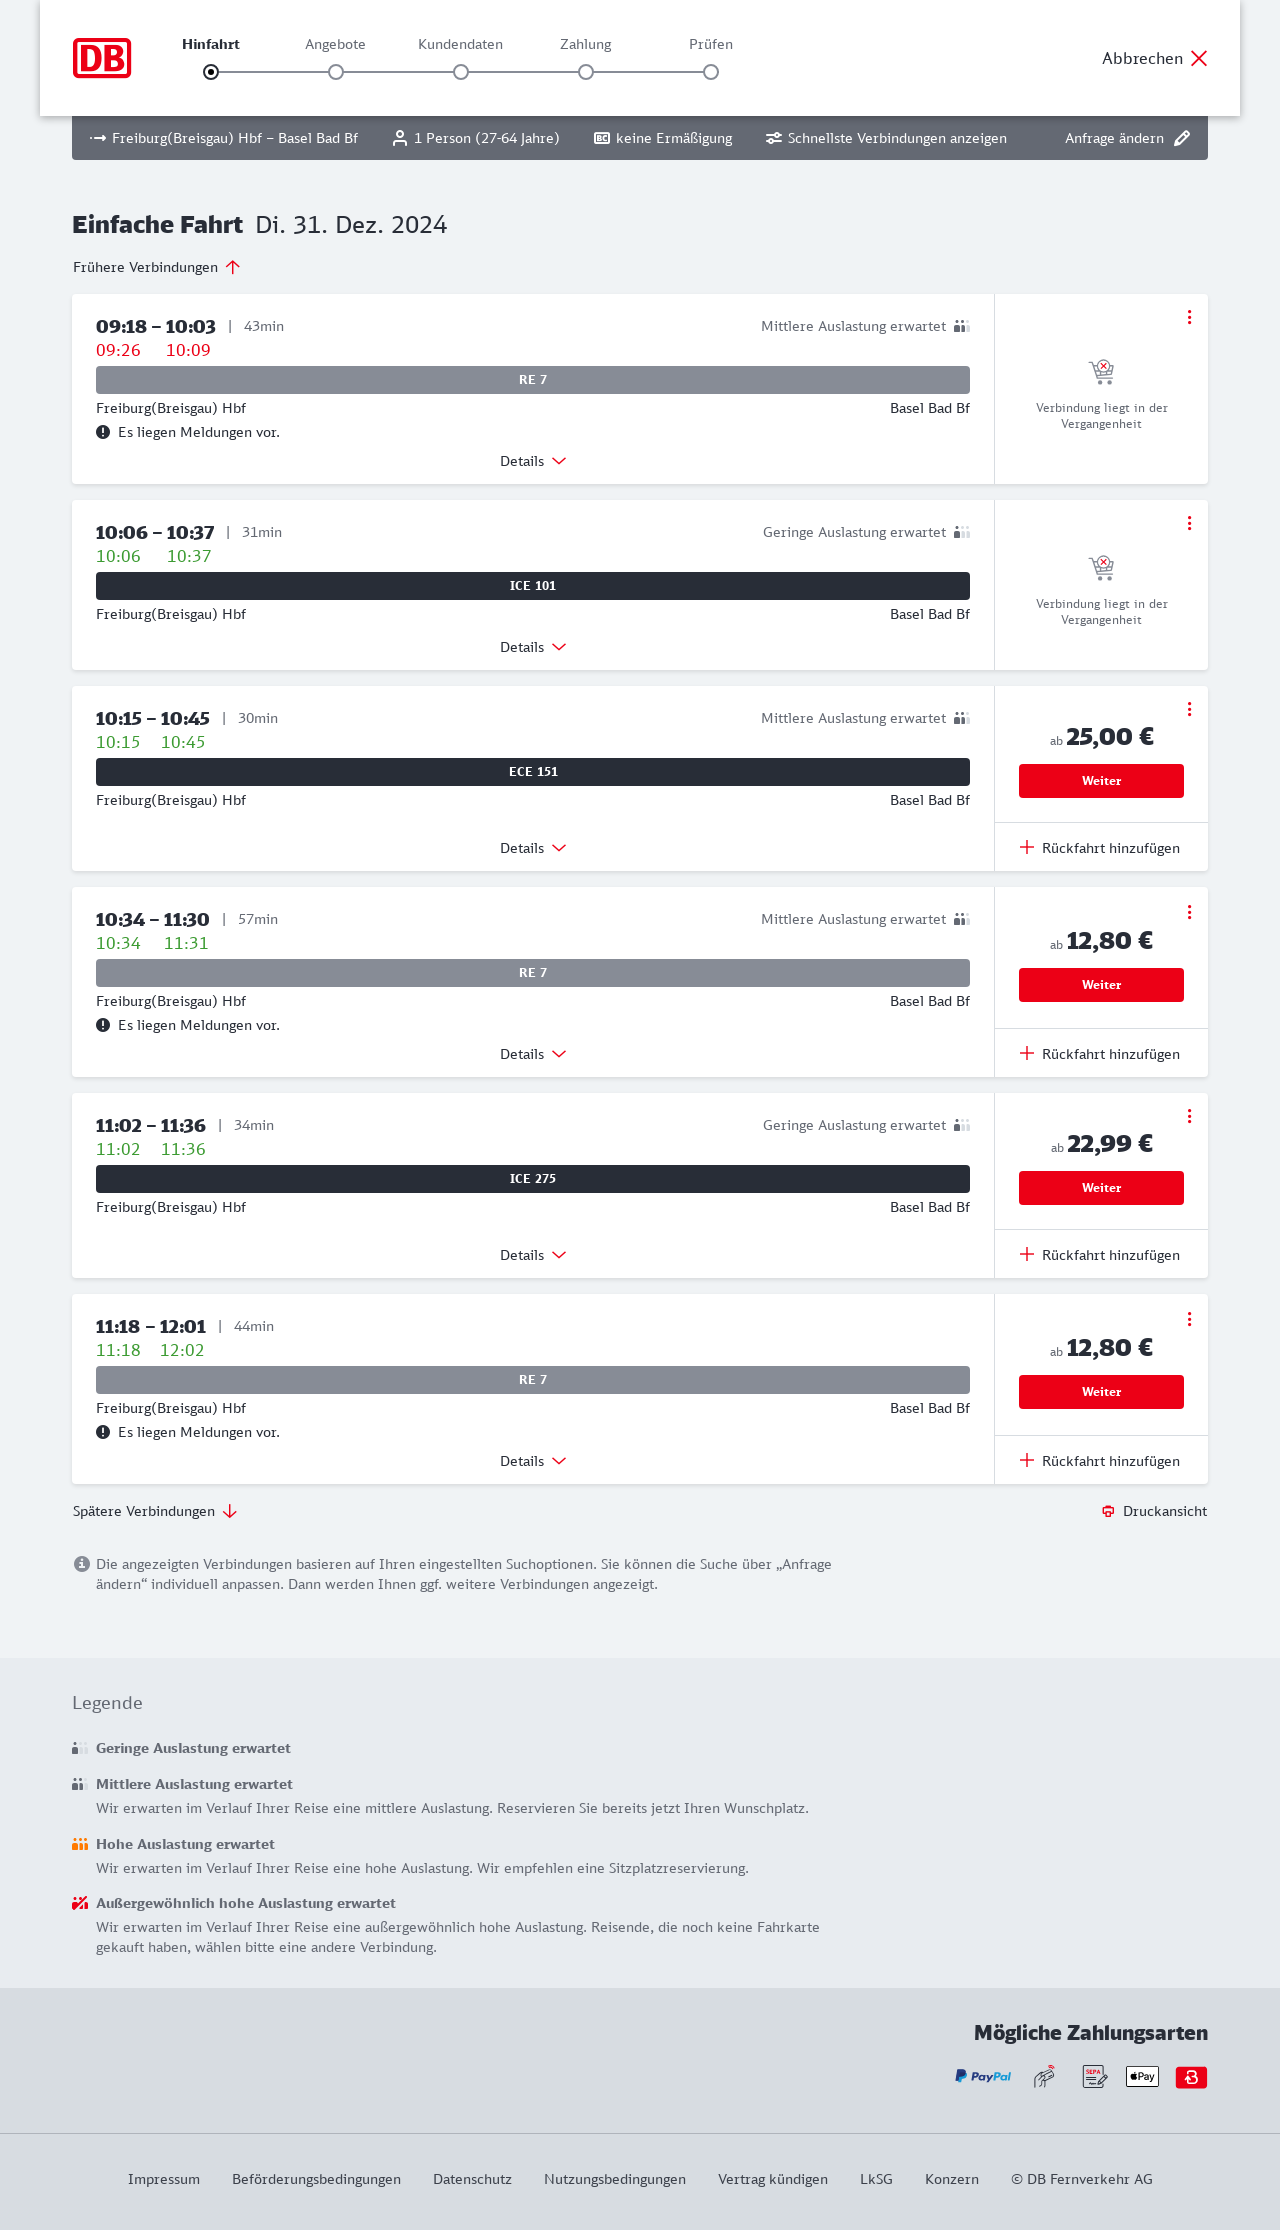Click the Druckansicht printer icon
This screenshot has width=1280, height=2230.
[1108, 1511]
